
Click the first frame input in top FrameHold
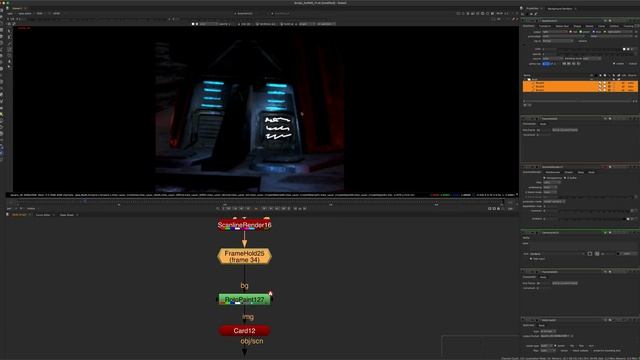[x=545, y=130]
